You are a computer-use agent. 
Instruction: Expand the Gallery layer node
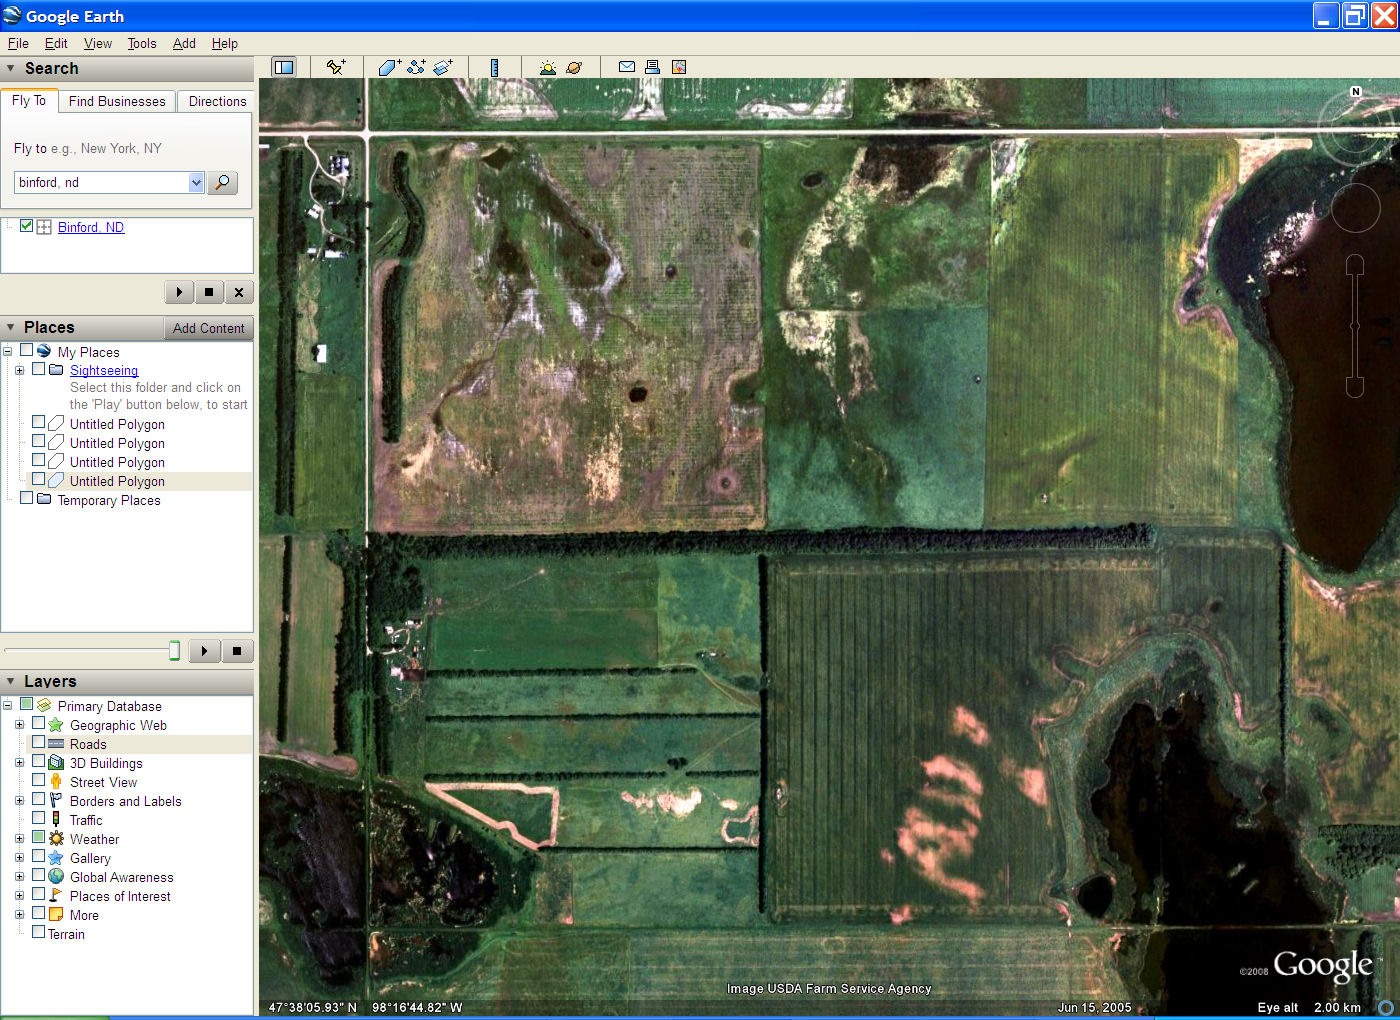point(19,857)
